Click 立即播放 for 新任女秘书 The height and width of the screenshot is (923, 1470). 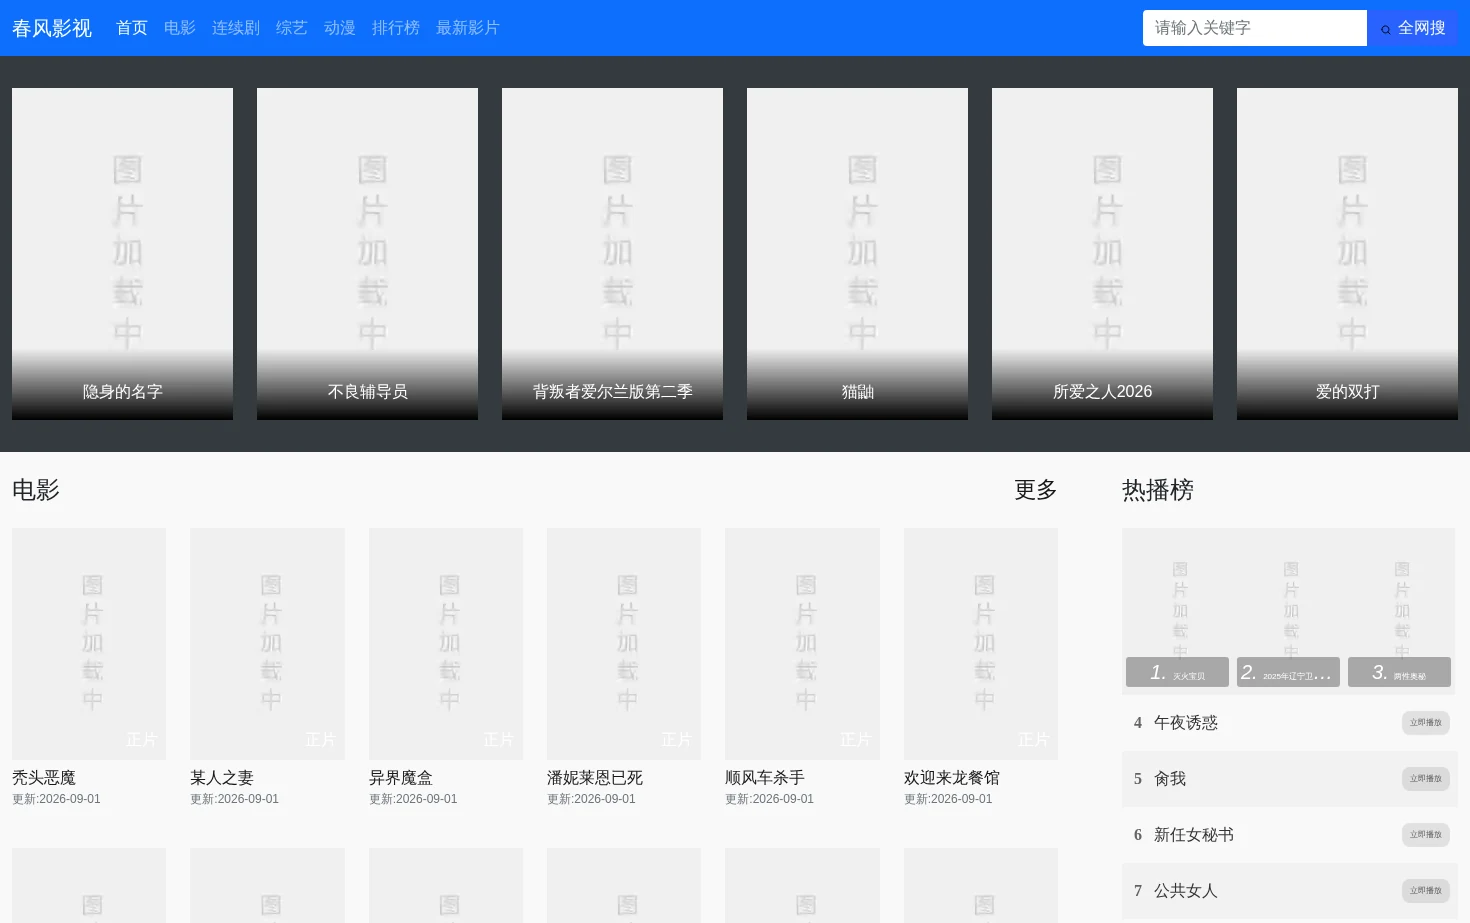click(1426, 835)
